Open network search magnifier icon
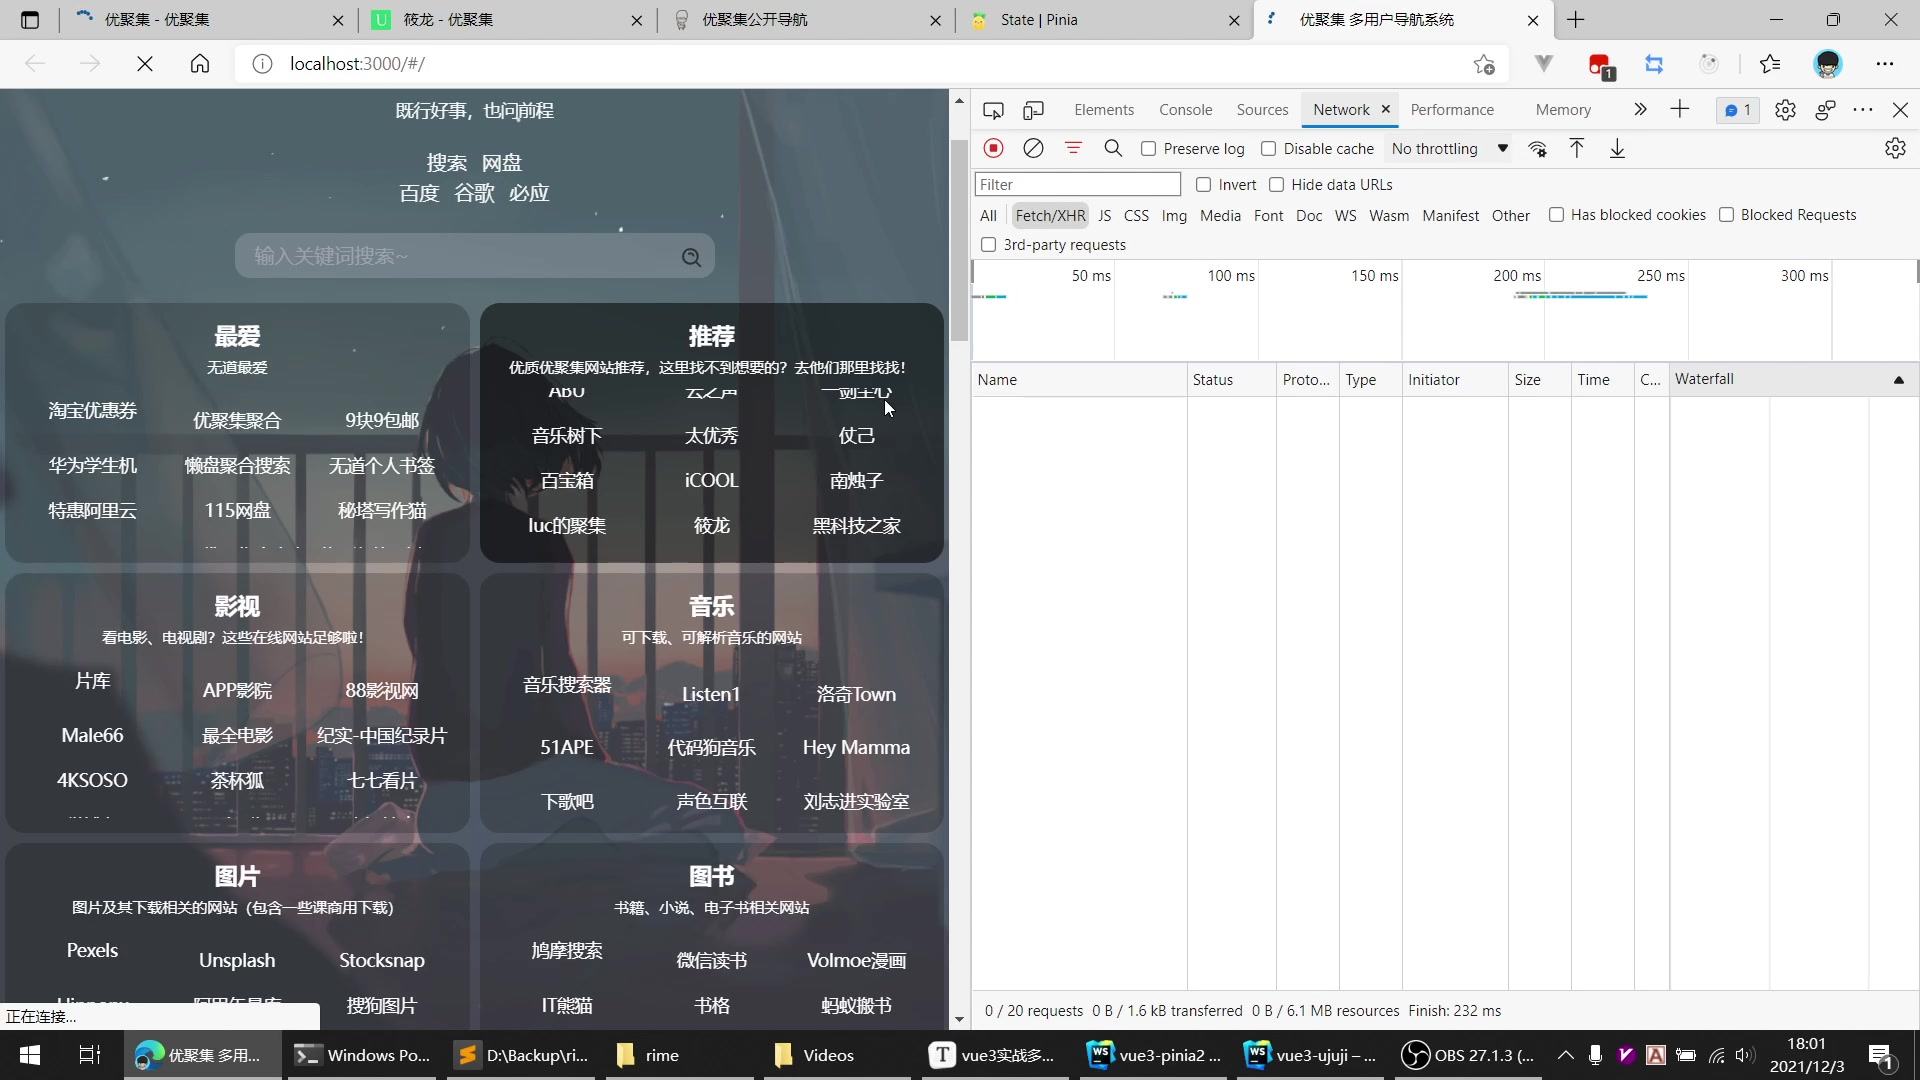1920x1080 pixels. [x=1113, y=148]
